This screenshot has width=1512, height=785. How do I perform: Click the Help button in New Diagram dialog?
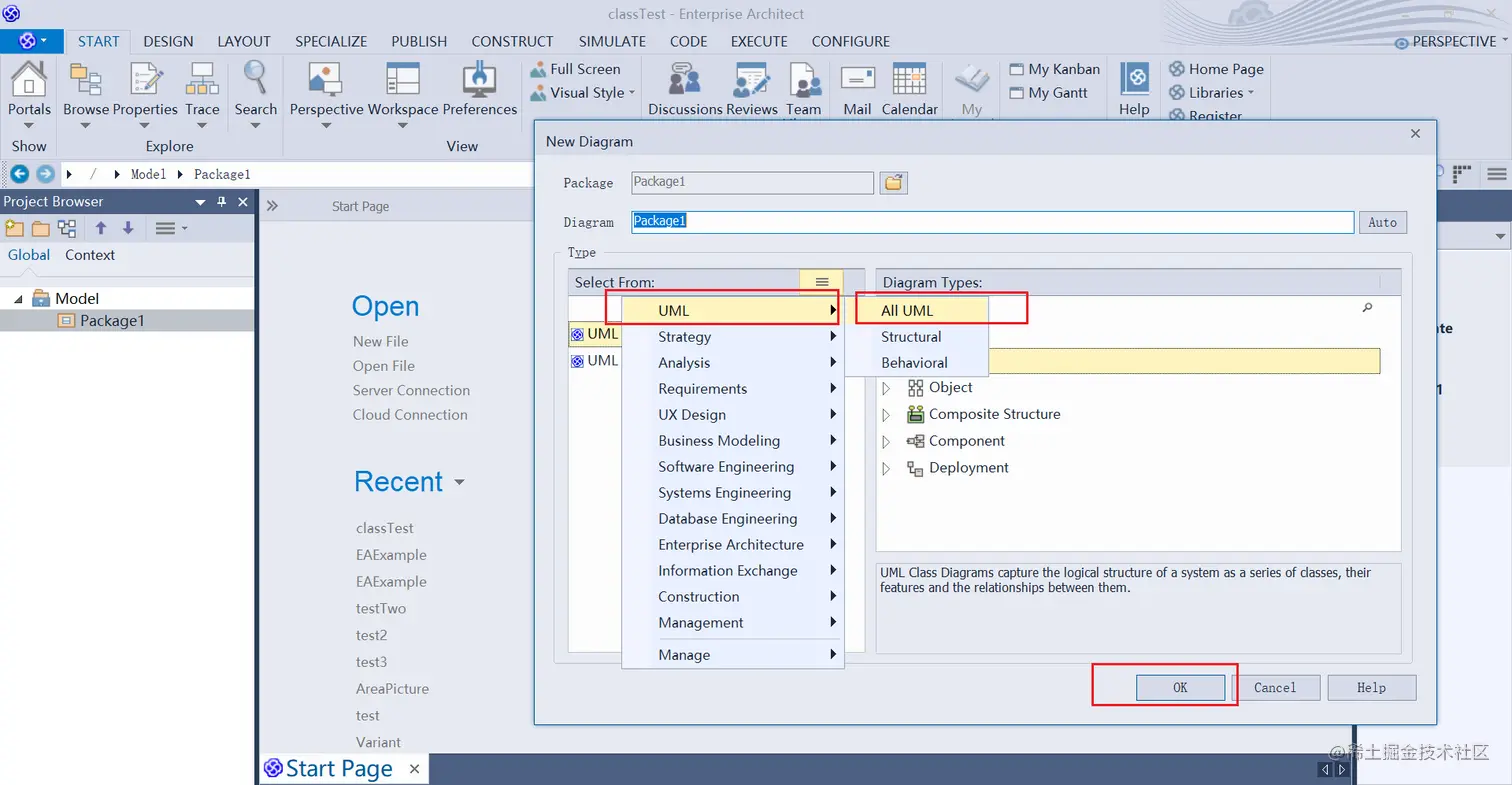[x=1371, y=688]
